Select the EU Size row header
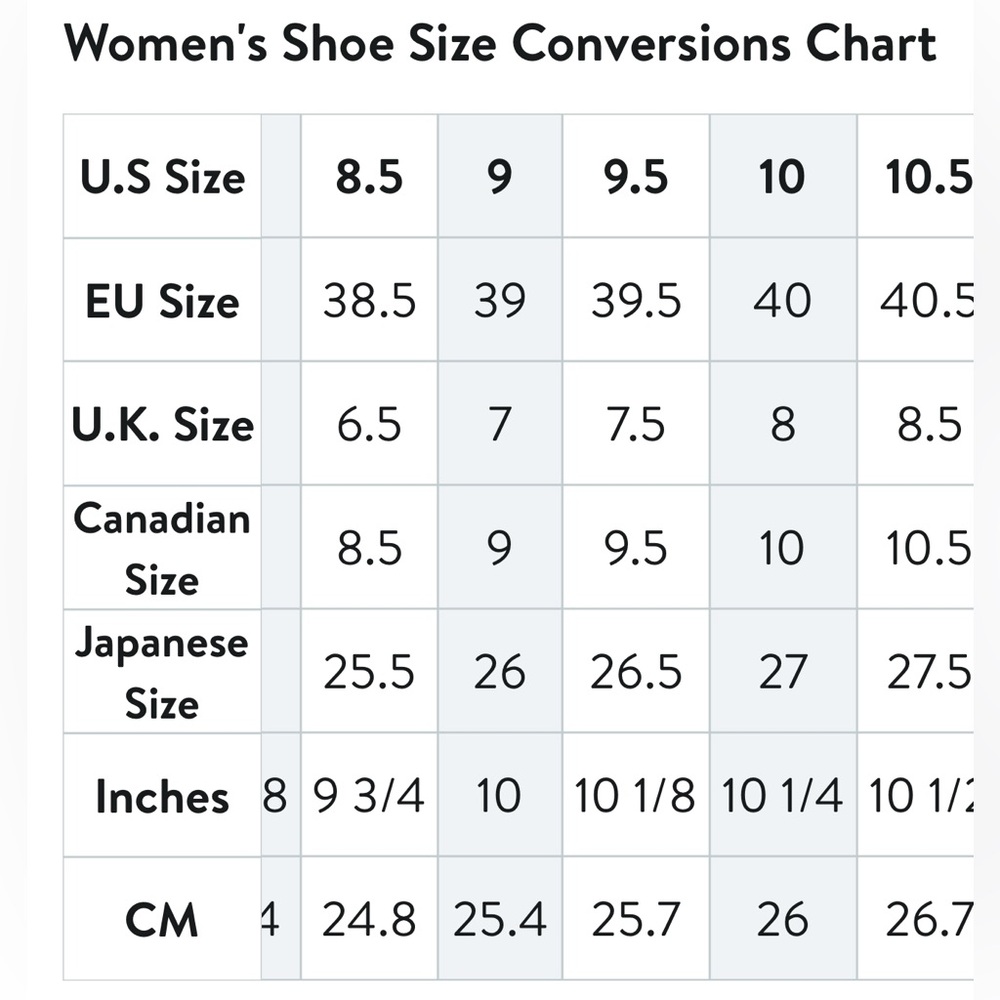1000x1000 pixels. (162, 300)
